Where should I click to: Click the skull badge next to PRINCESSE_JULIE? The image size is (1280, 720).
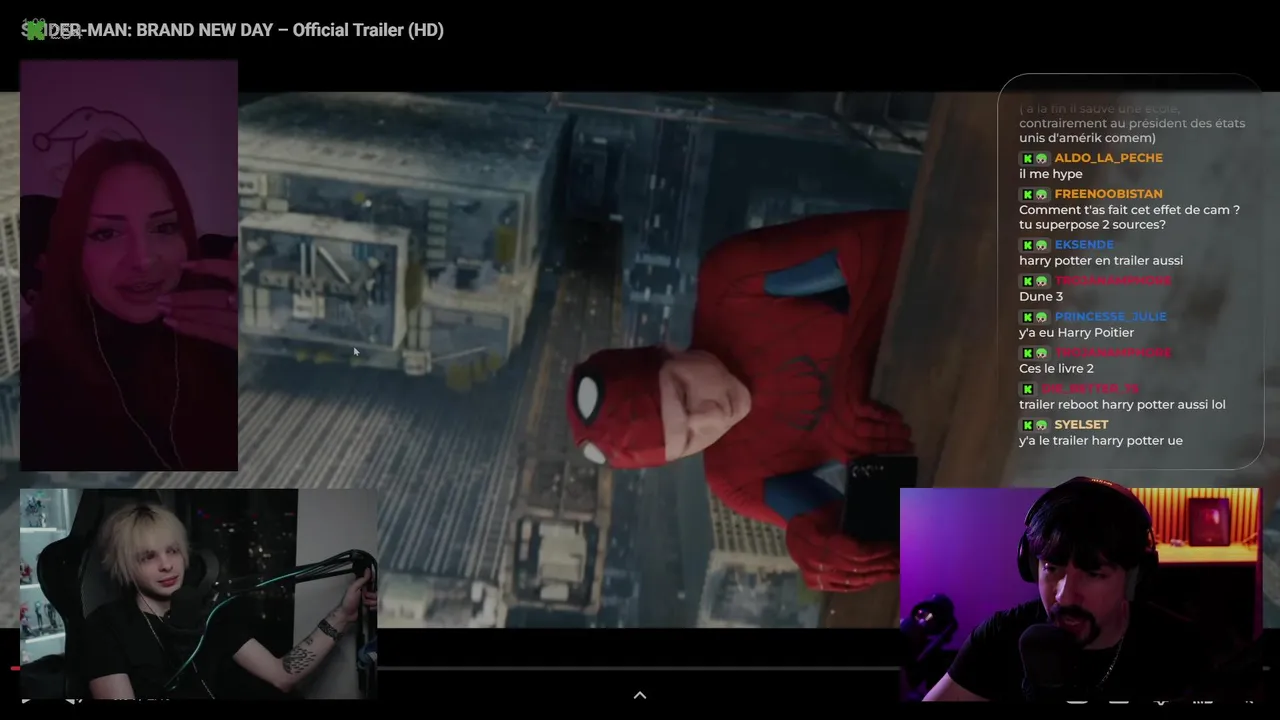tap(1041, 317)
